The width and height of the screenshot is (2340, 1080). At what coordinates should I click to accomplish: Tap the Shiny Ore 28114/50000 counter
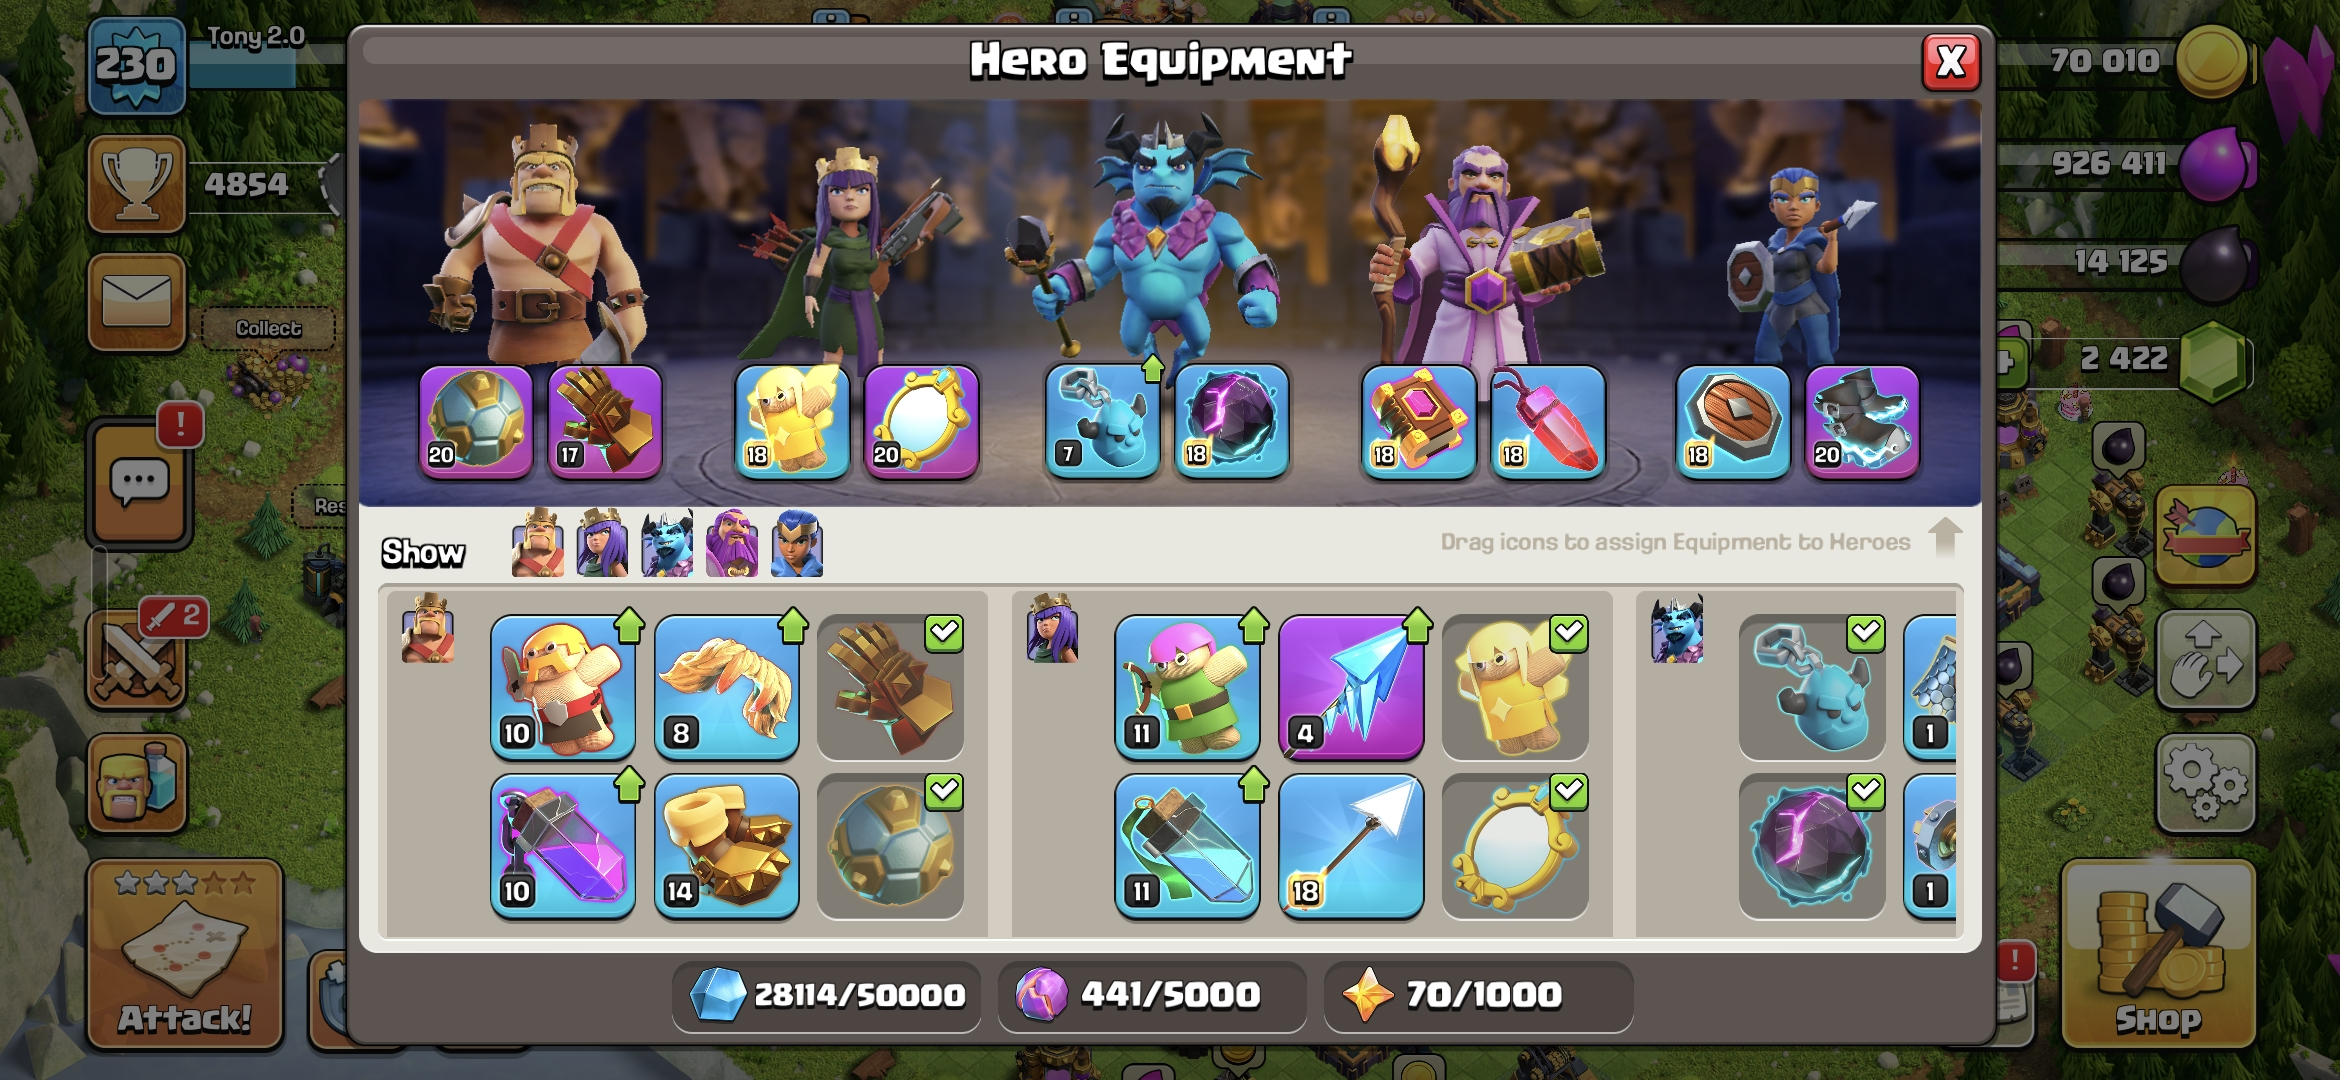coord(826,996)
